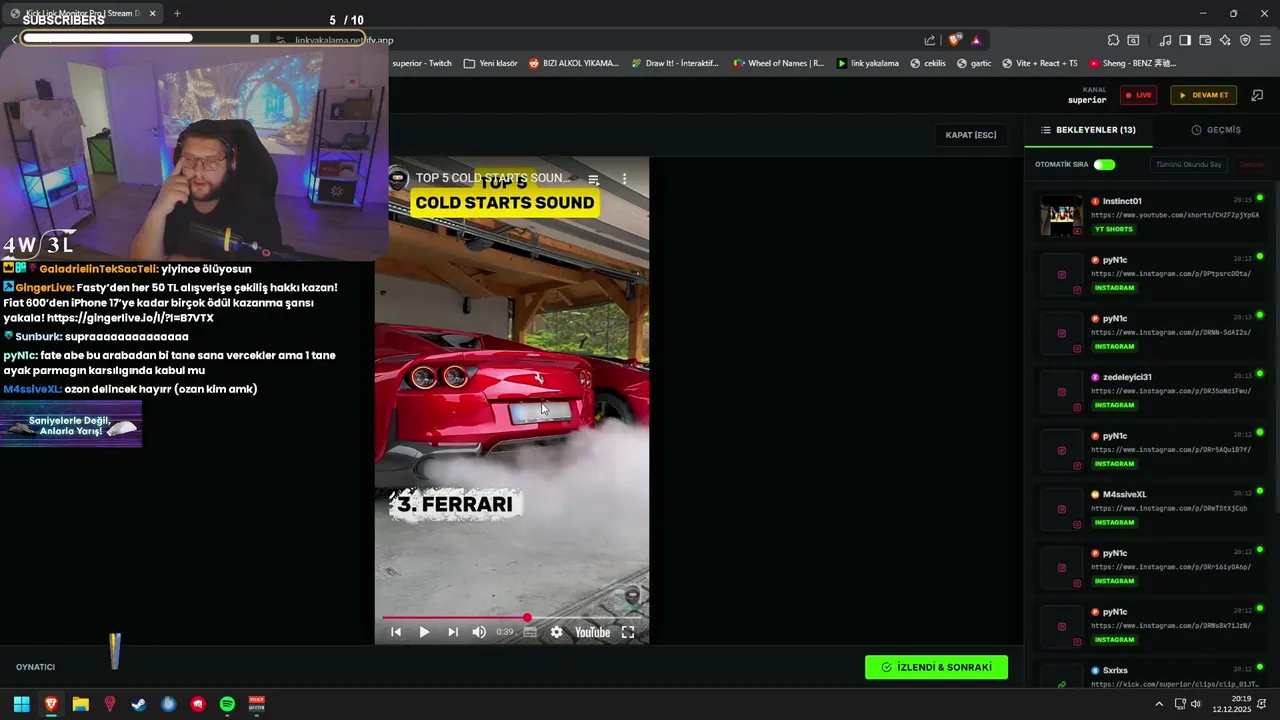Enter fullscreen in the video player
The image size is (1280, 720).
(x=628, y=632)
